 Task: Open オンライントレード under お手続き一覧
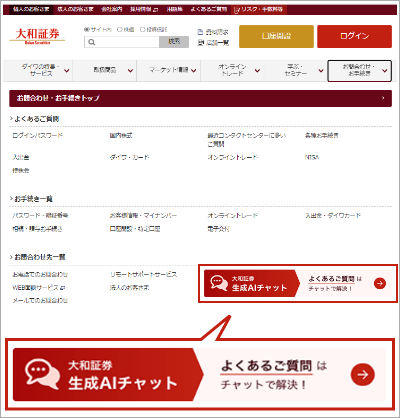click(233, 216)
